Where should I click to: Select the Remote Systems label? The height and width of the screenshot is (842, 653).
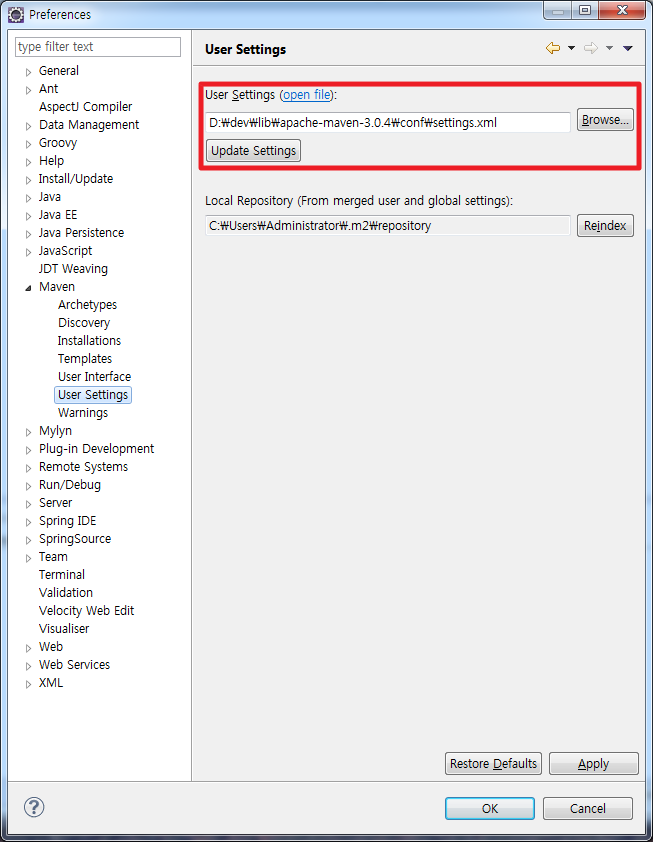83,467
